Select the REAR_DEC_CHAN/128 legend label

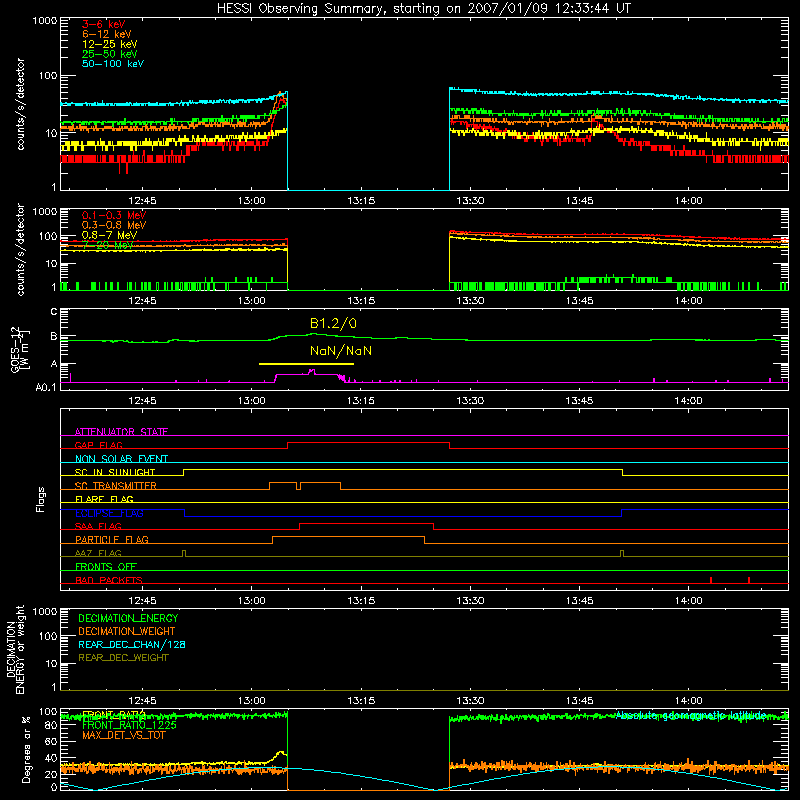(132, 644)
